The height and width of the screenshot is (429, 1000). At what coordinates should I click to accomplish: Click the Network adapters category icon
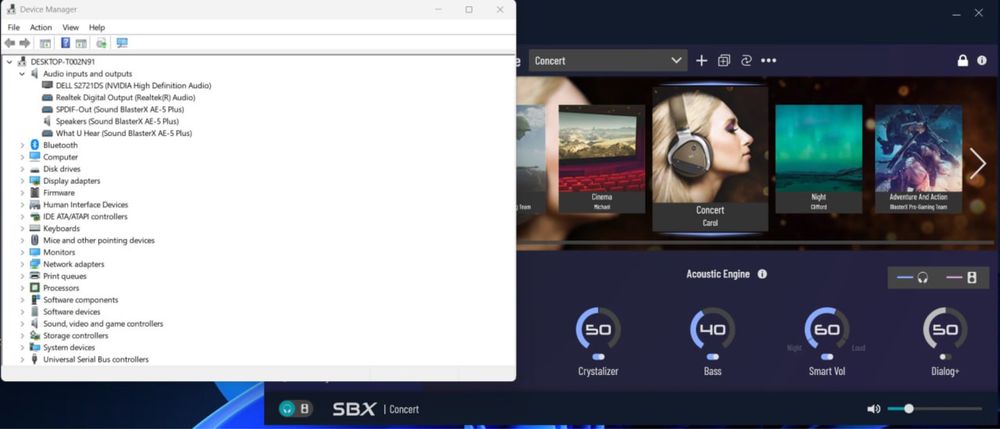coord(34,264)
